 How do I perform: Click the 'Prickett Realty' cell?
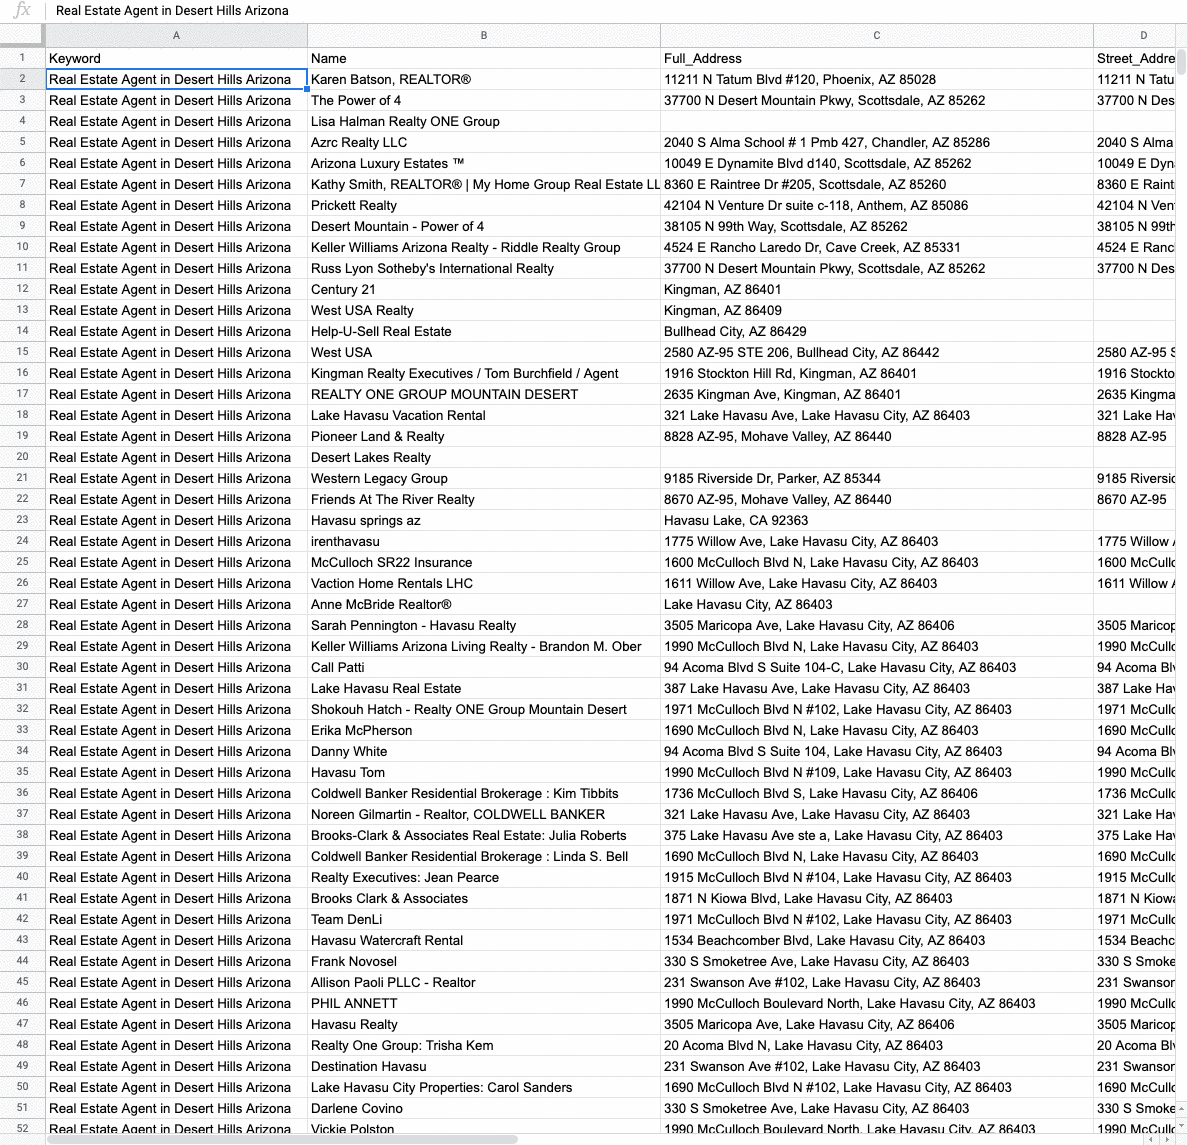[484, 205]
